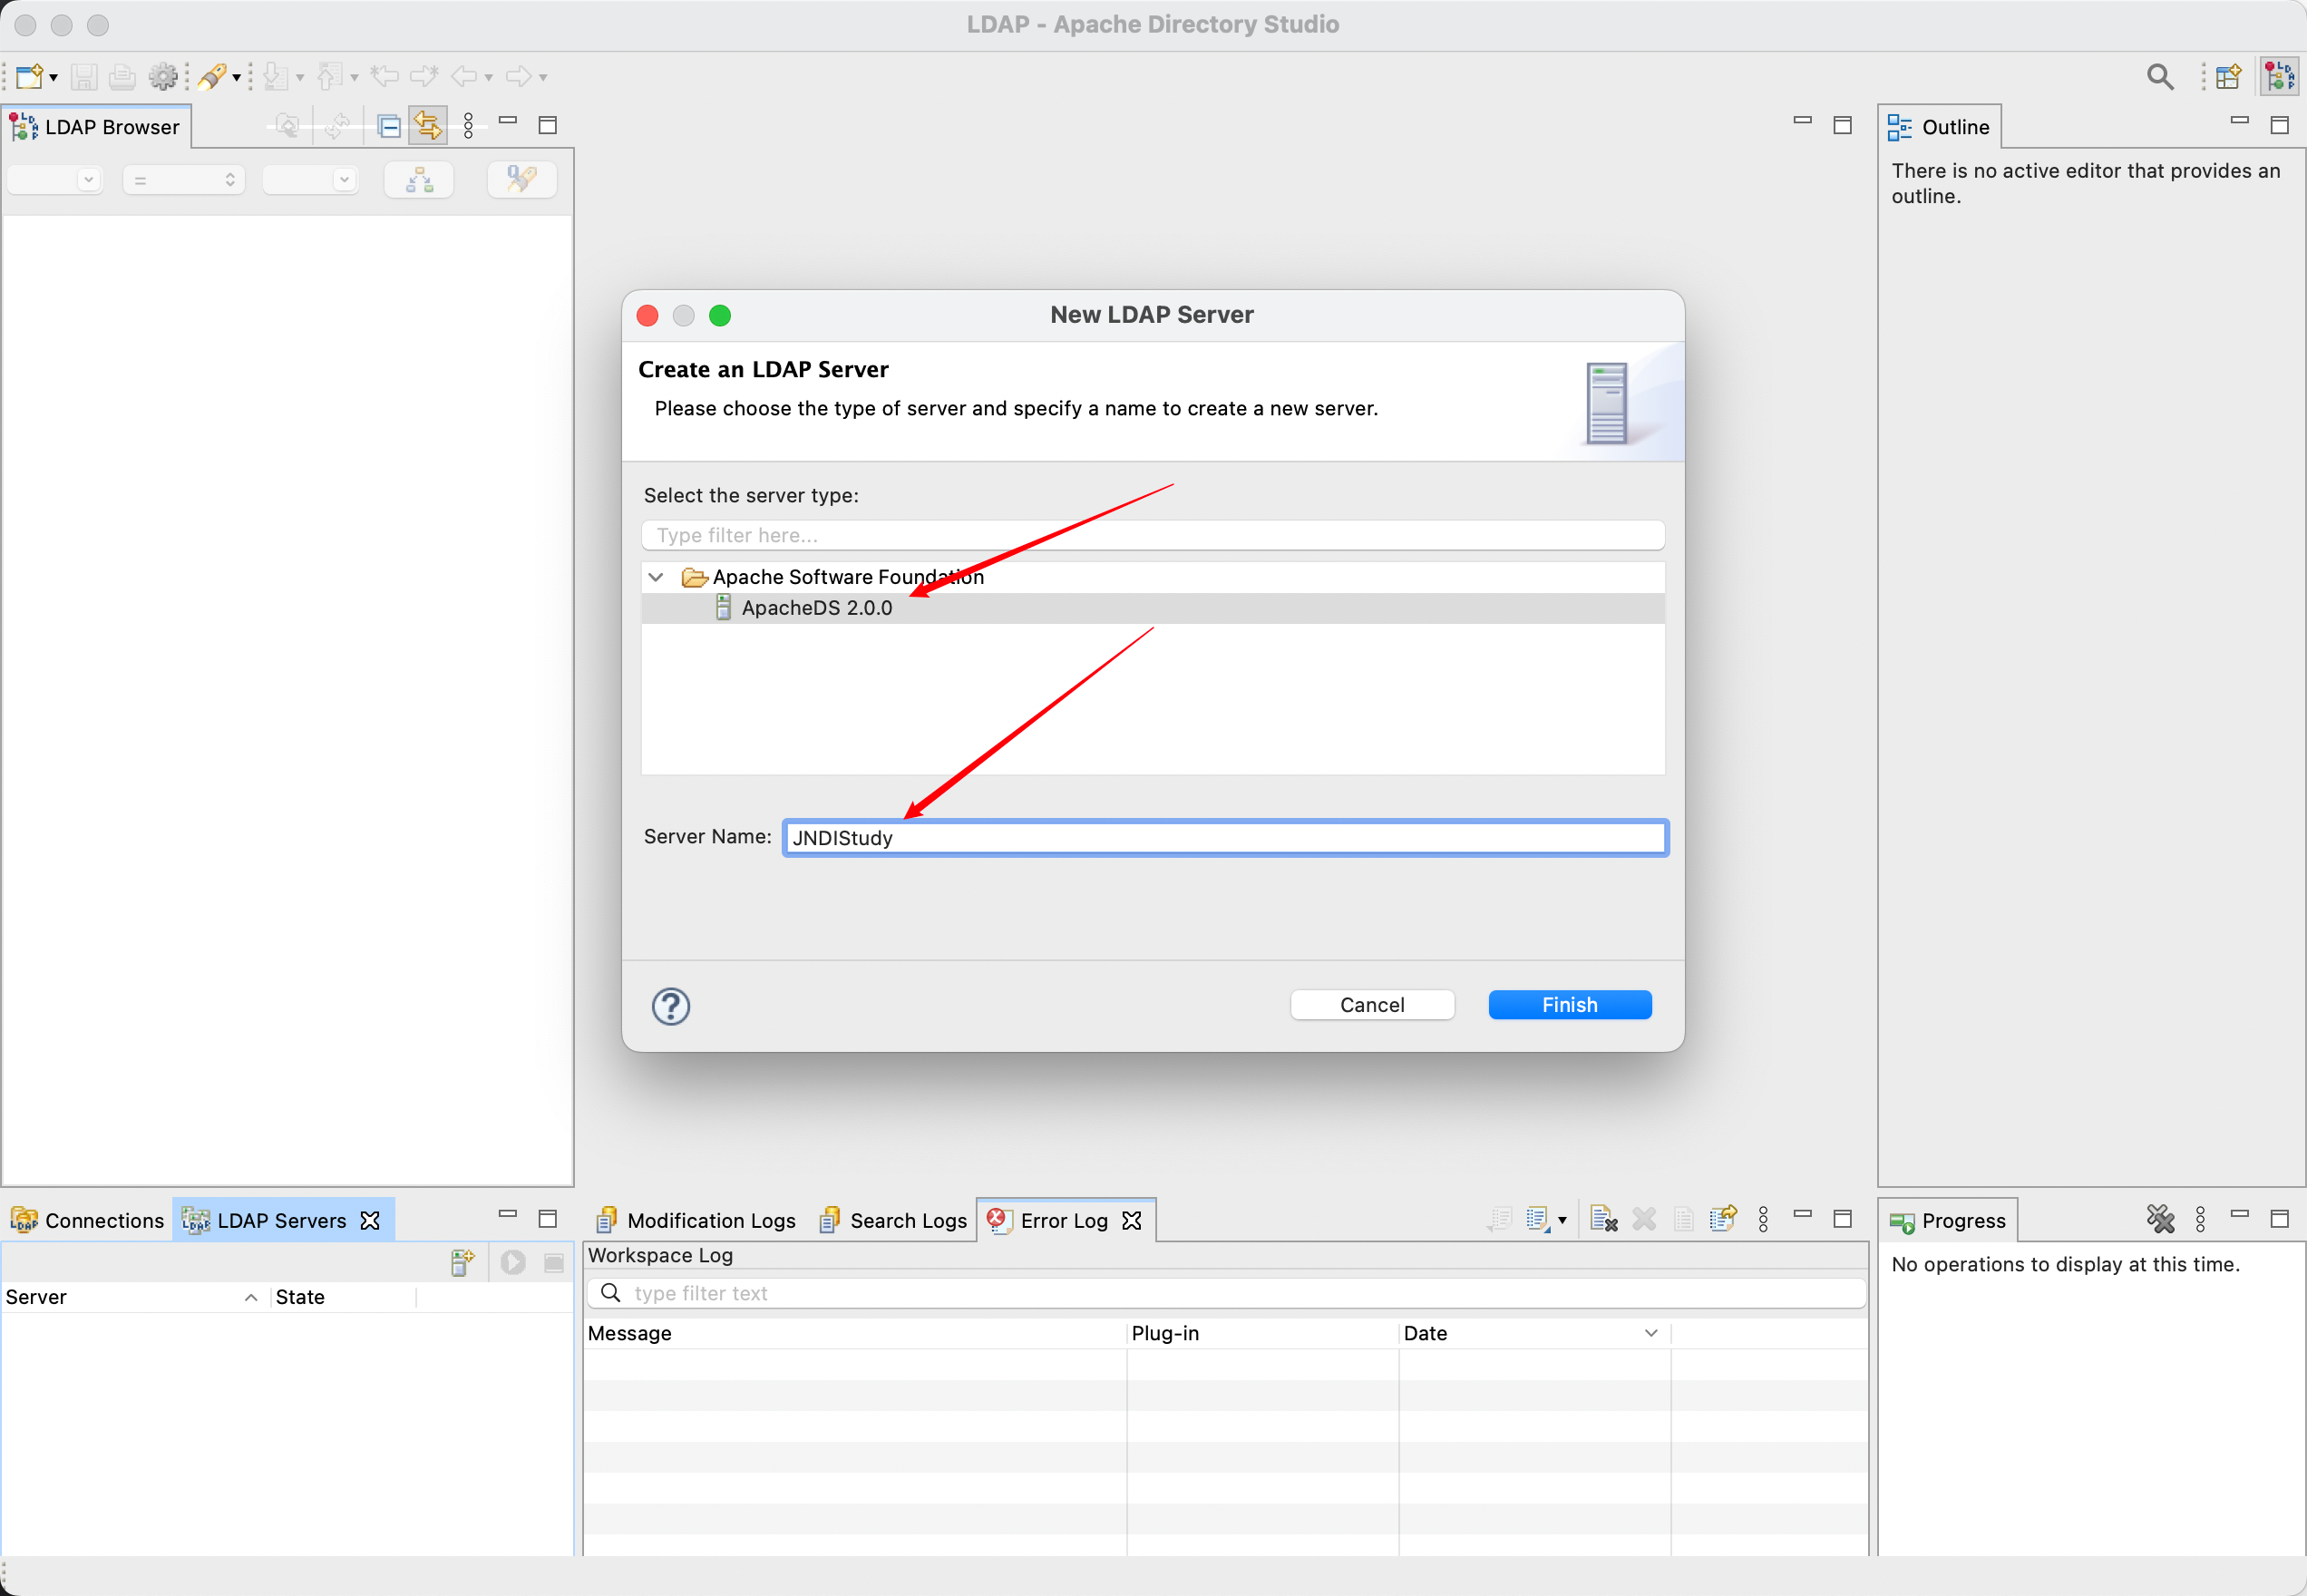Click the Back navigation arrow icon

(464, 76)
